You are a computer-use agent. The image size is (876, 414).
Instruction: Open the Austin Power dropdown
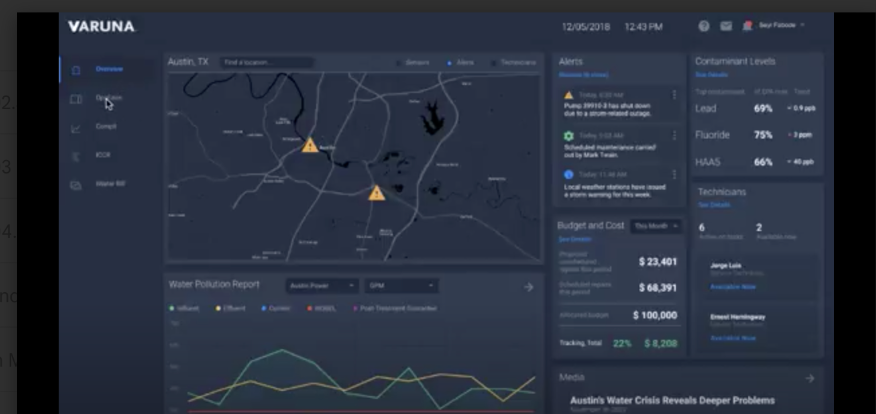click(322, 285)
